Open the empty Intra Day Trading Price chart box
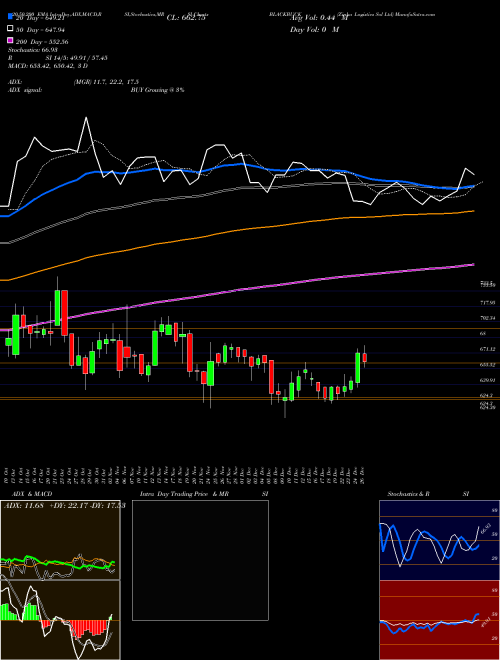500x660 pixels. [x=200, y=560]
